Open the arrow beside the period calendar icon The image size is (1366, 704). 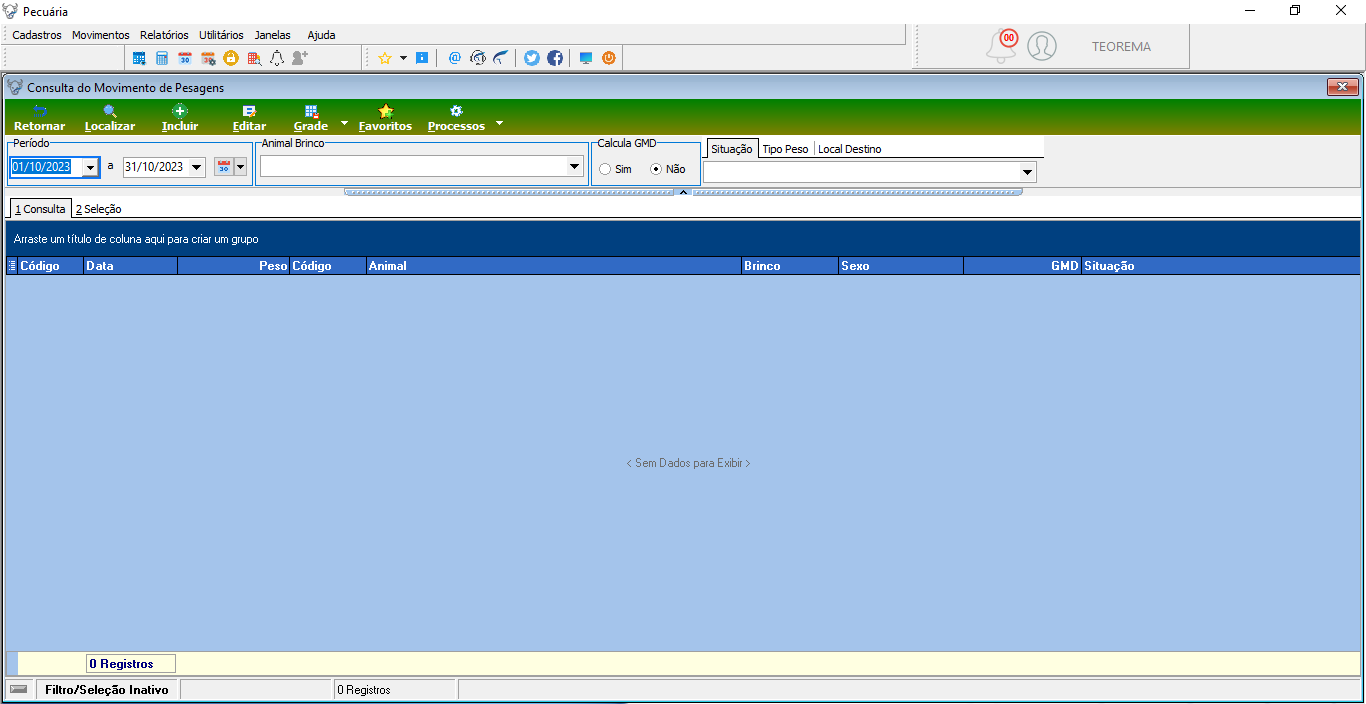240,167
